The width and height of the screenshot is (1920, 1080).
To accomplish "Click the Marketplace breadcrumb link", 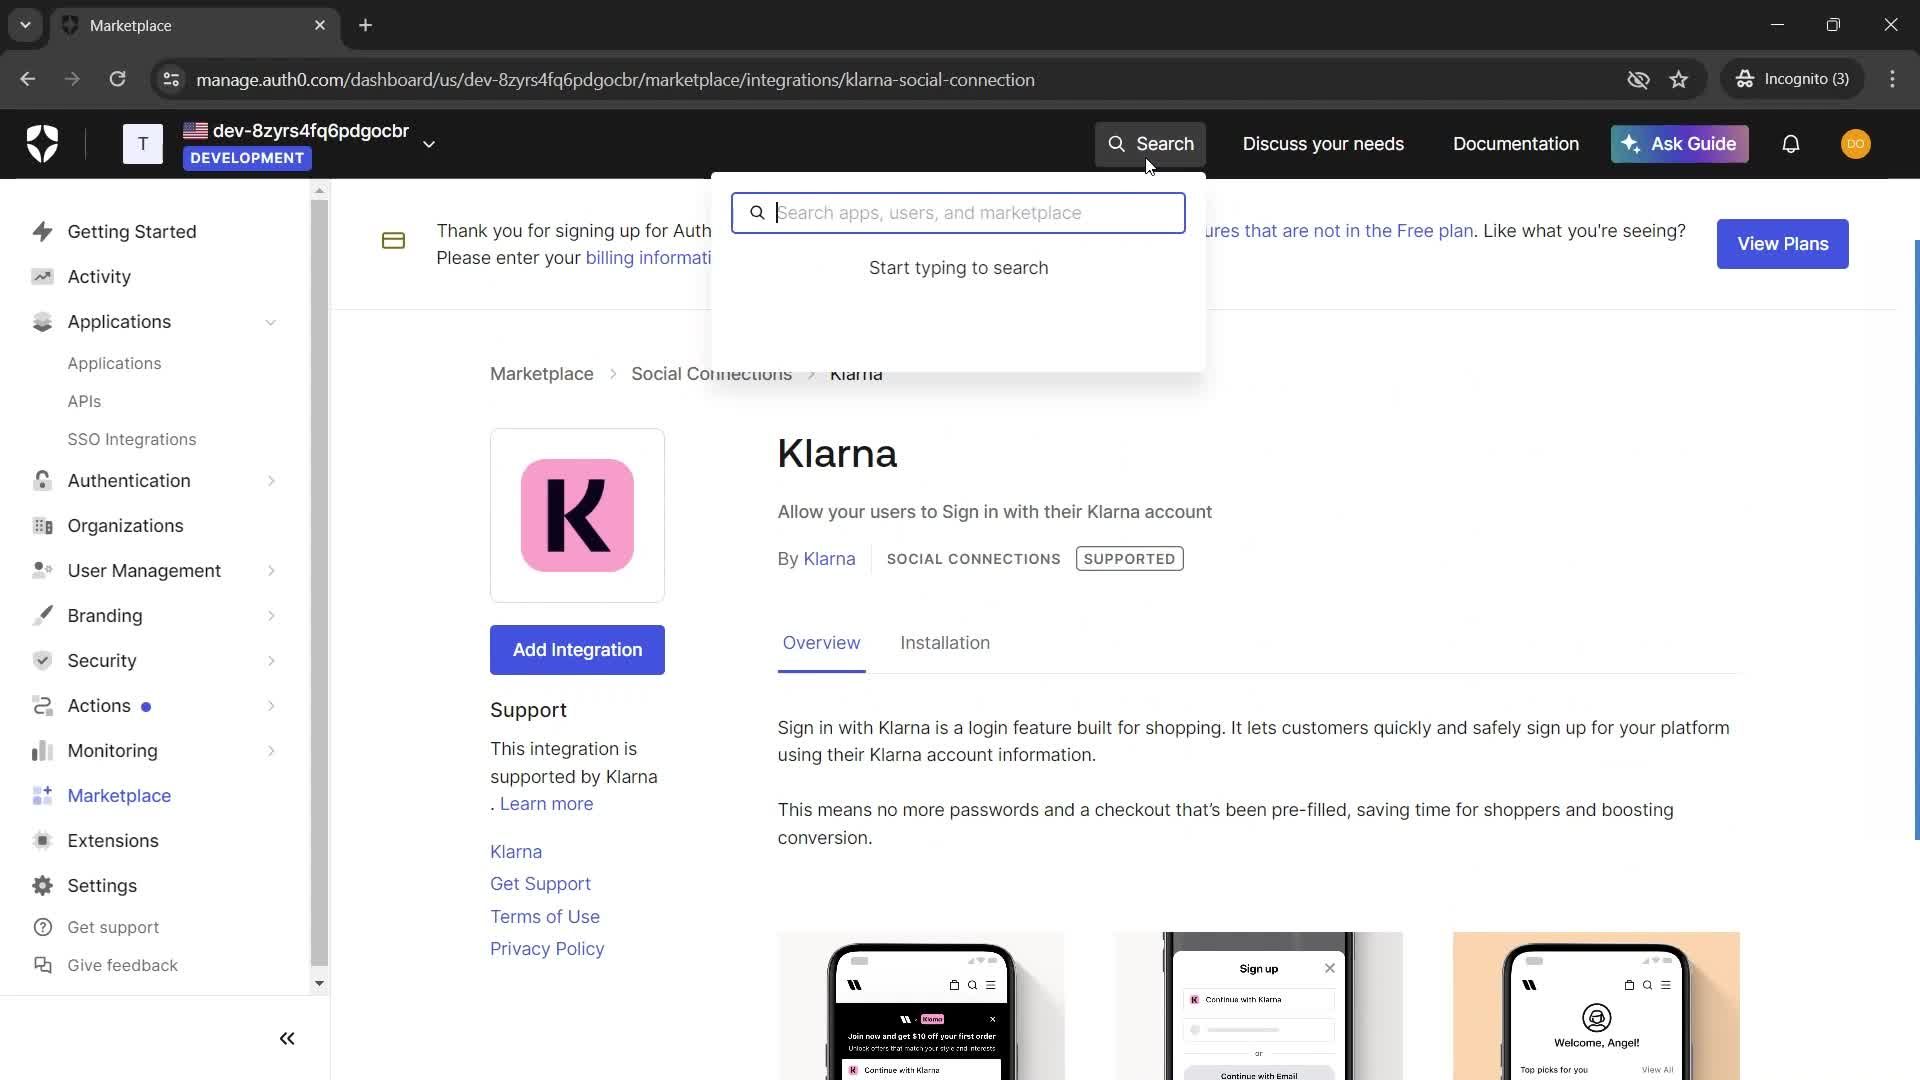I will coord(541,374).
